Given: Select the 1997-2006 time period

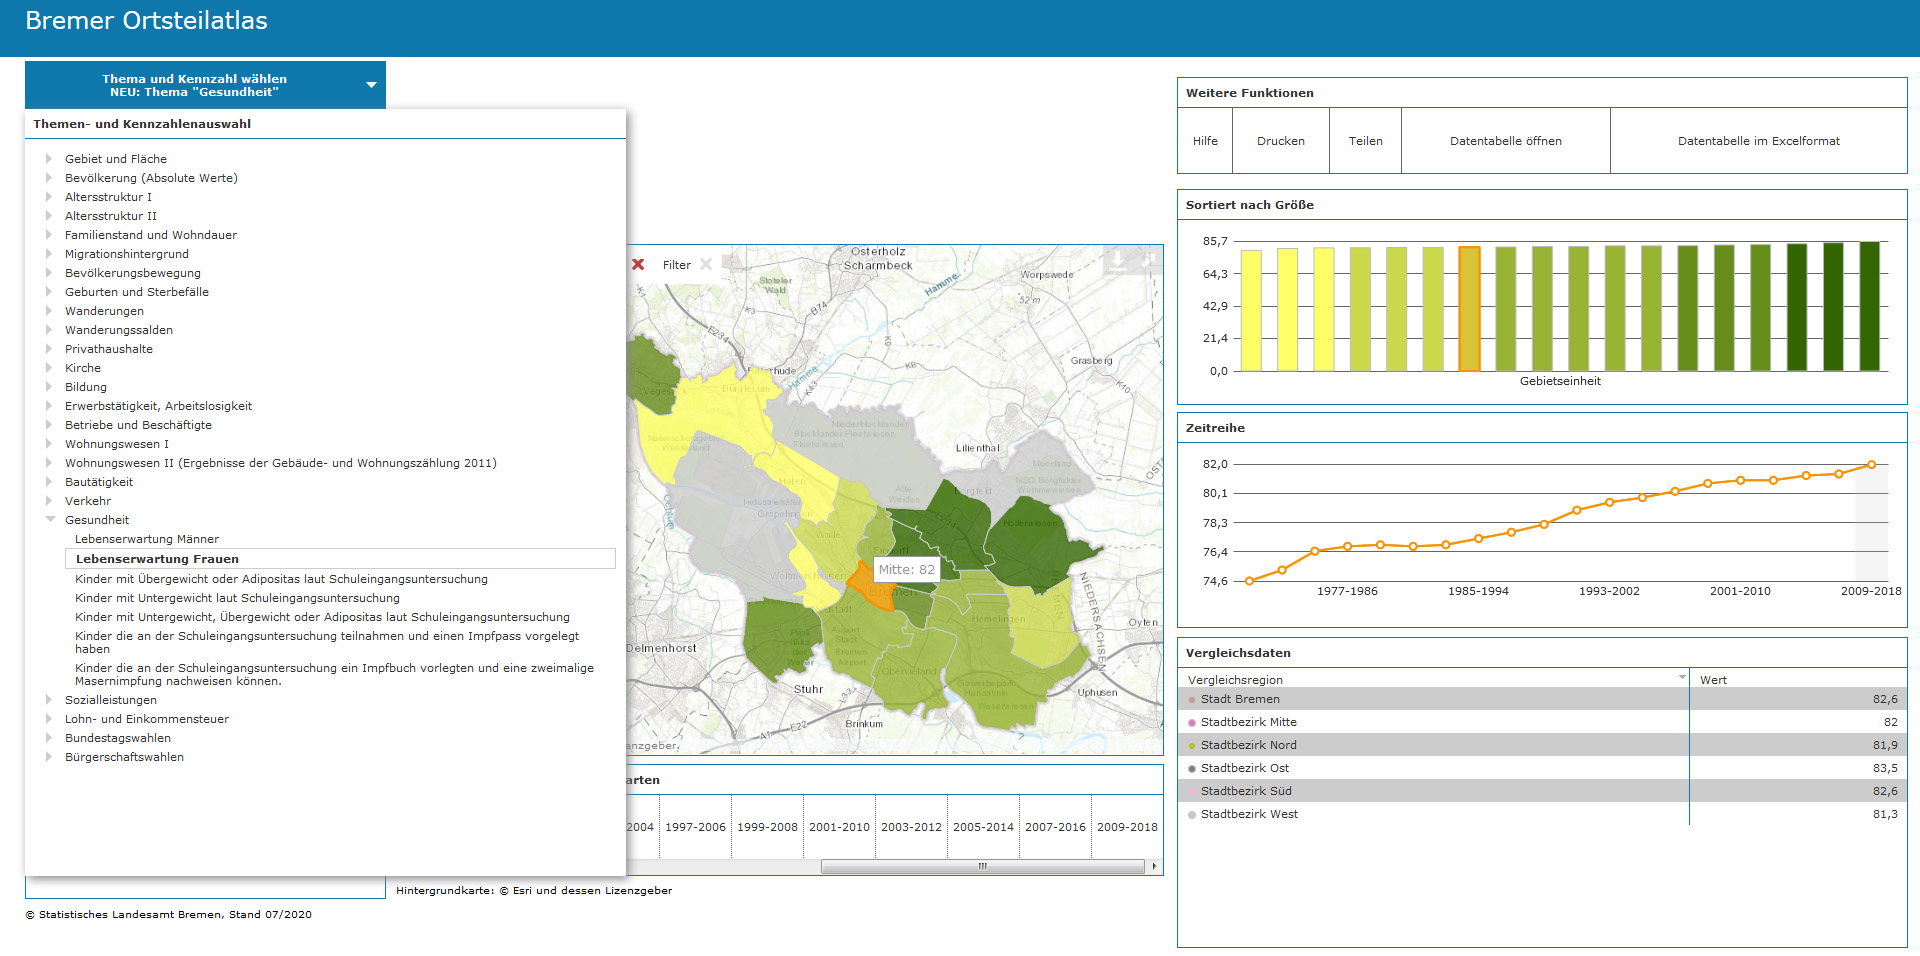Looking at the screenshot, I should pos(695,827).
